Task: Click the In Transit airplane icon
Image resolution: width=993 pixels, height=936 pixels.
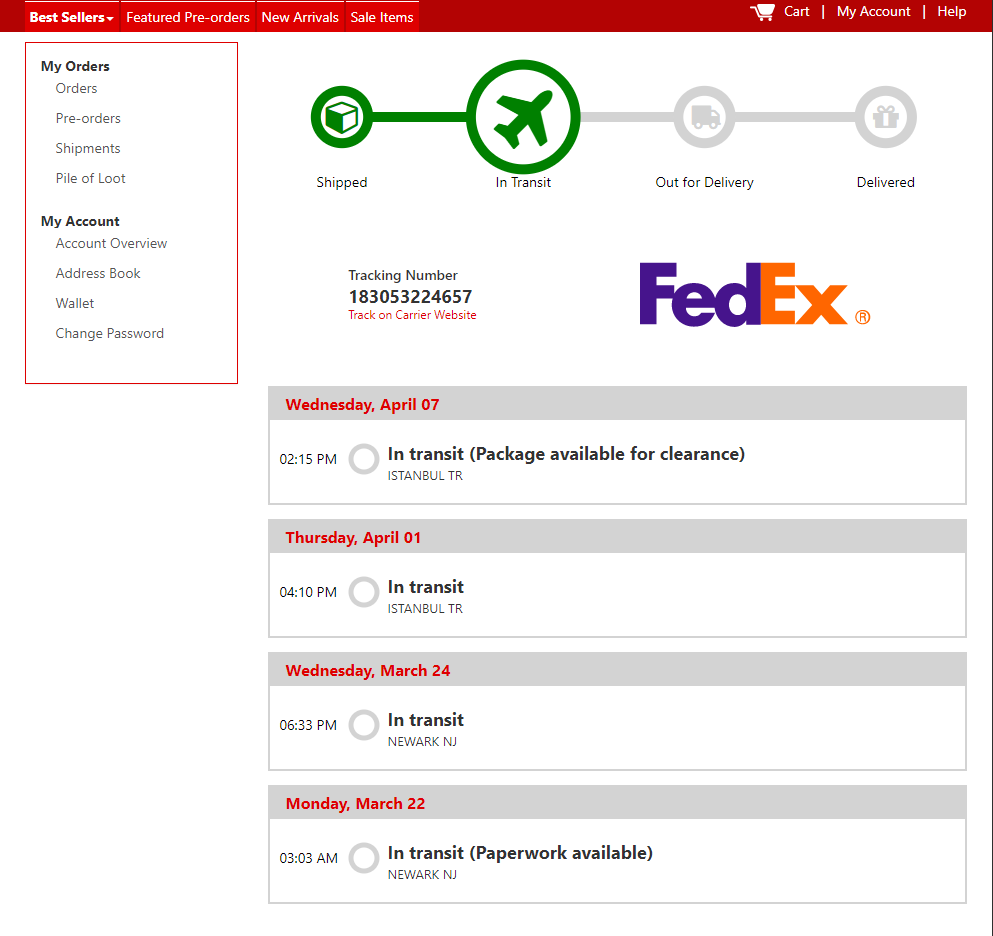Action: [523, 117]
